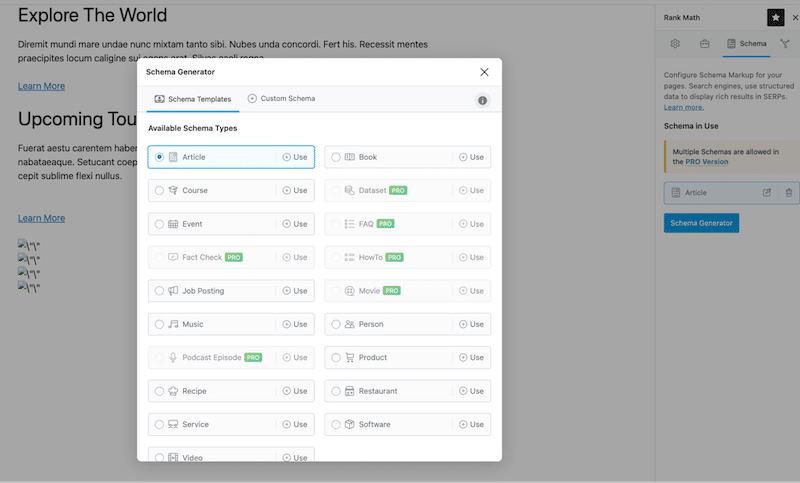Screen dimensions: 800x483
Task: Click Use for Recipe schema
Action: click(x=295, y=391)
